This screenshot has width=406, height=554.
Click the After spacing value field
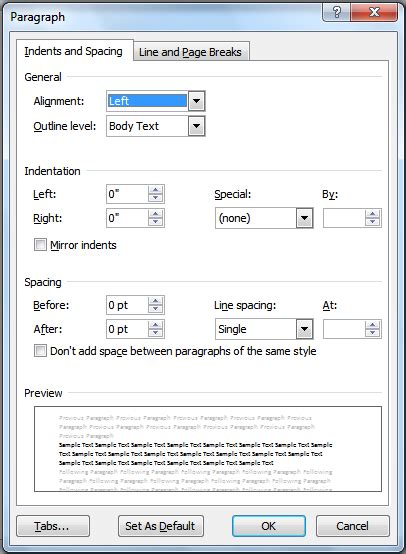coord(127,329)
